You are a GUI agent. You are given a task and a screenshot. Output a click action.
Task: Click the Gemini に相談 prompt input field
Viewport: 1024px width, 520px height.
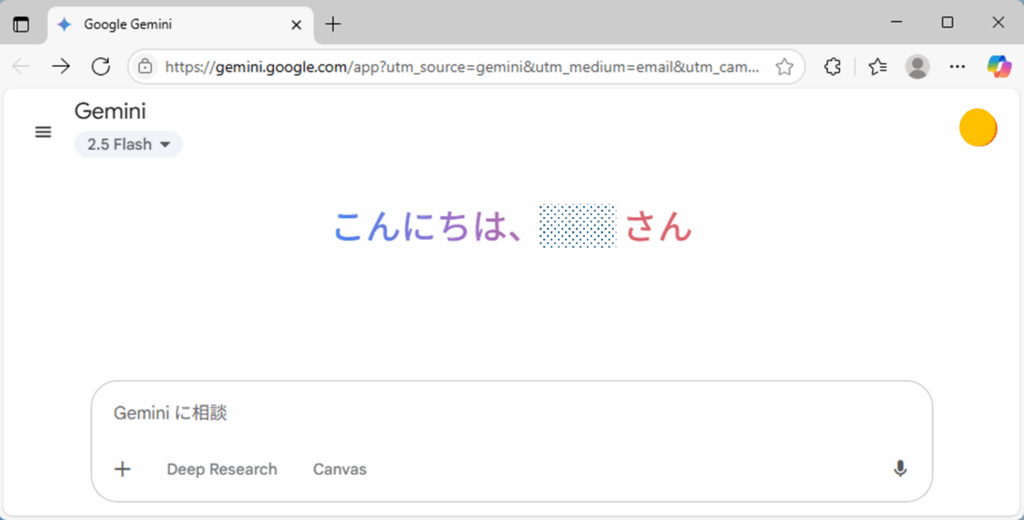click(x=511, y=413)
